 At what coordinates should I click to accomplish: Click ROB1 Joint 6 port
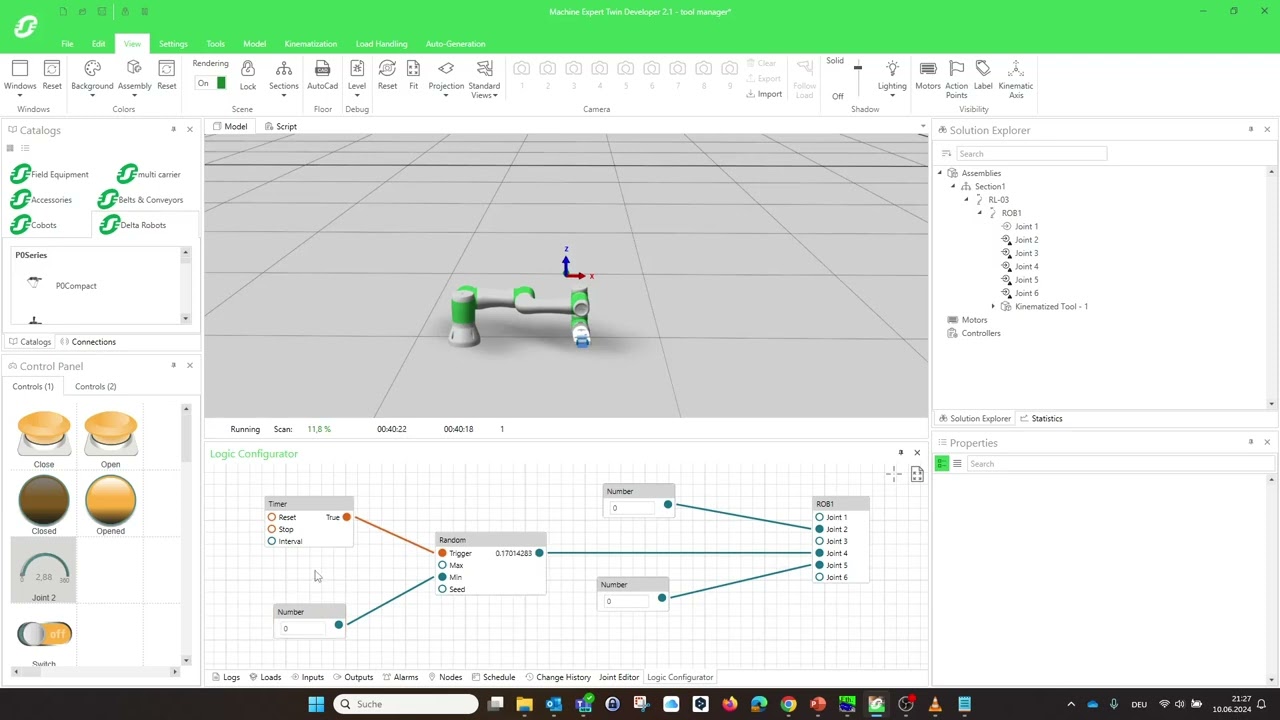coord(819,577)
